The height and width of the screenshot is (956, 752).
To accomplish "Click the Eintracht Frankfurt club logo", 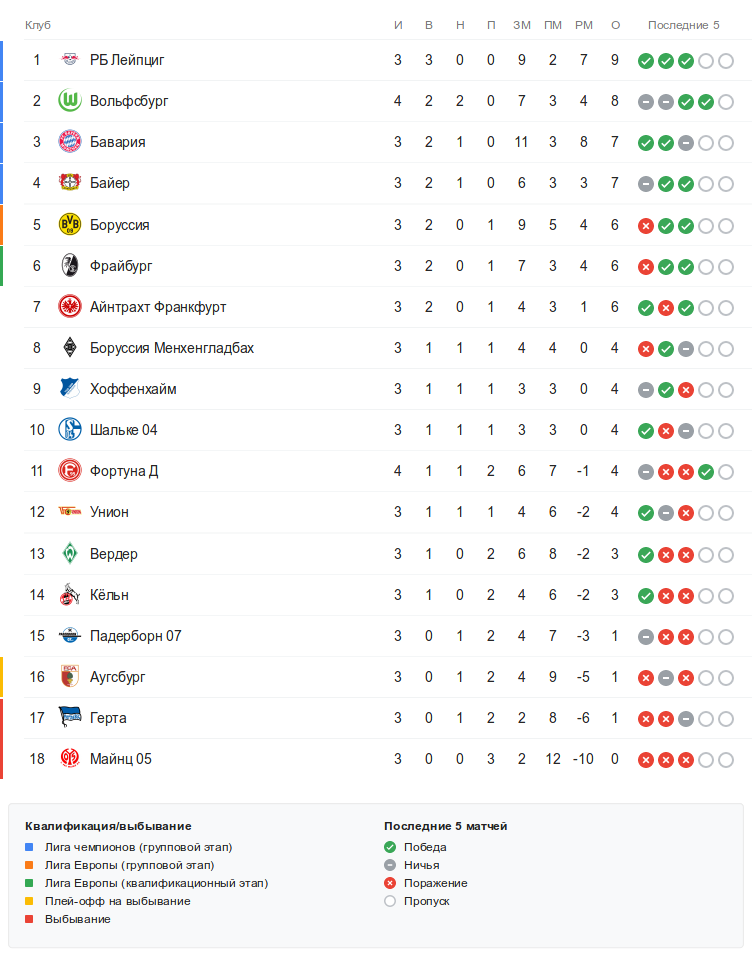I will click(x=69, y=307).
